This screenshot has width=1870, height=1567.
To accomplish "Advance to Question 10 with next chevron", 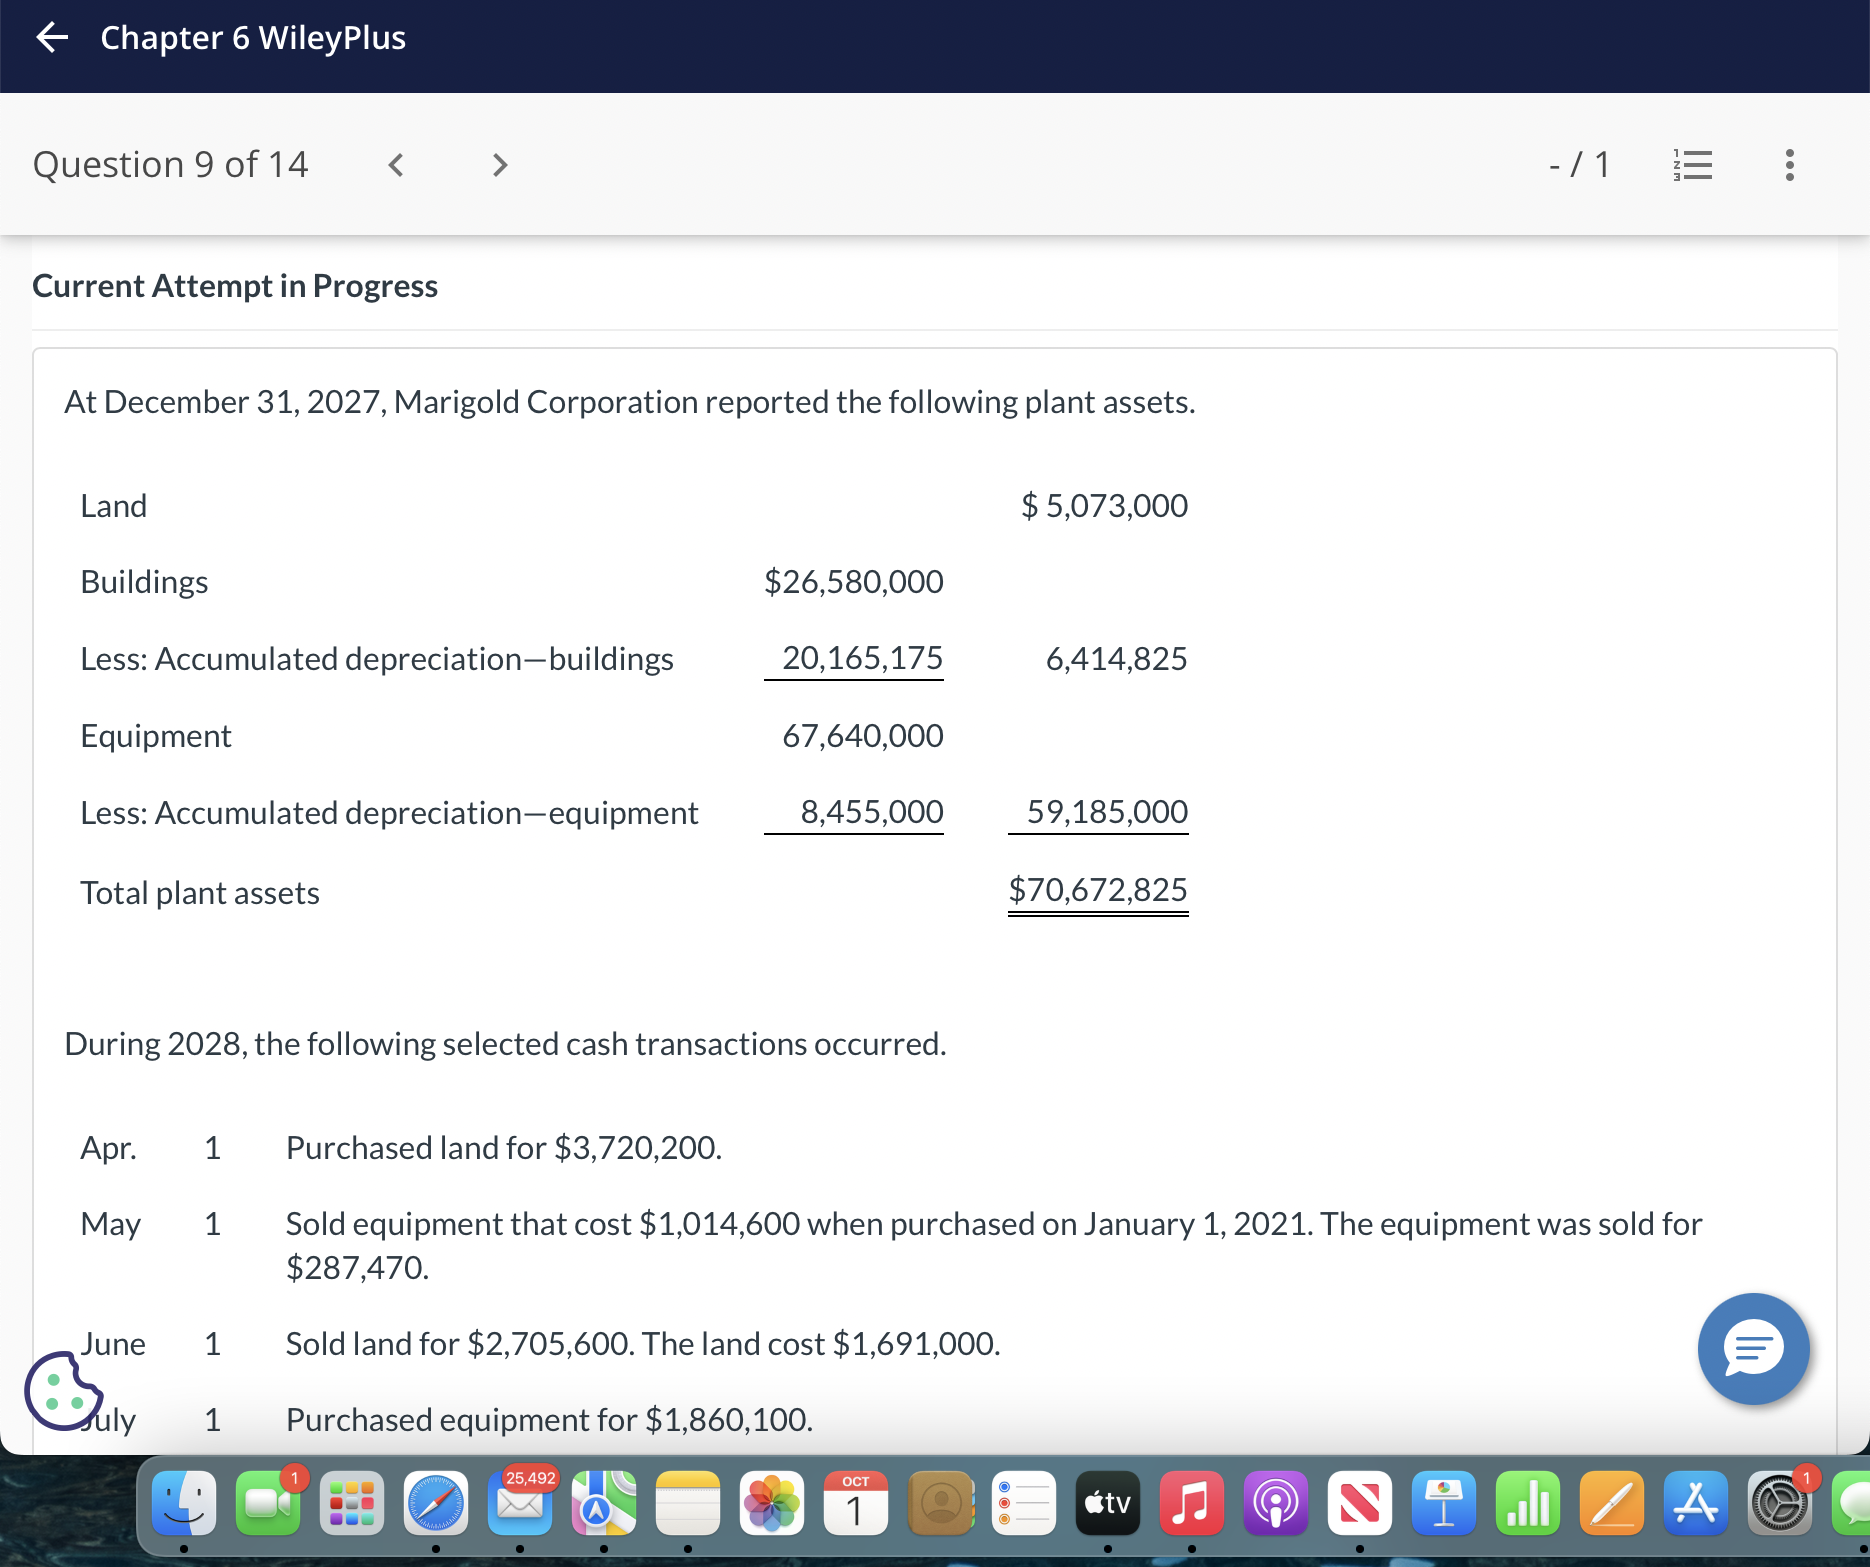I will tap(498, 164).
